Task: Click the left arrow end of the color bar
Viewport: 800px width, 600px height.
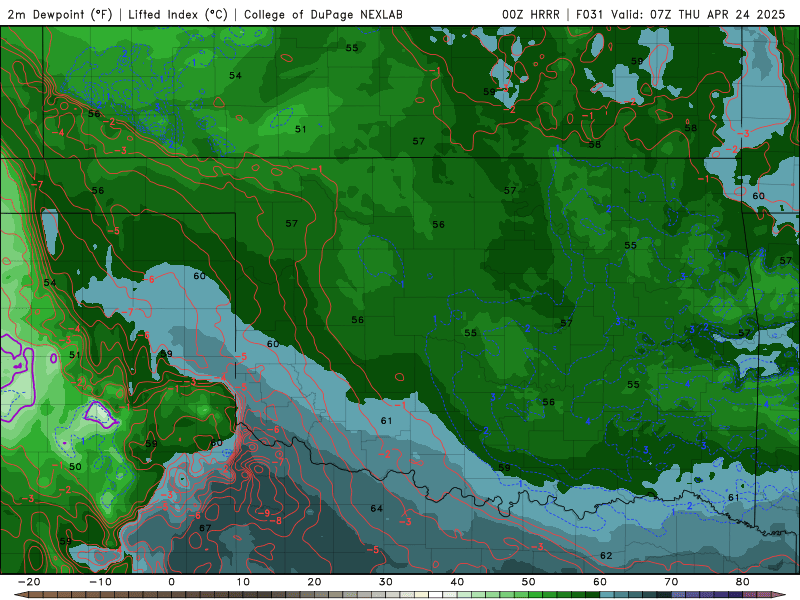Action: click(x=20, y=594)
